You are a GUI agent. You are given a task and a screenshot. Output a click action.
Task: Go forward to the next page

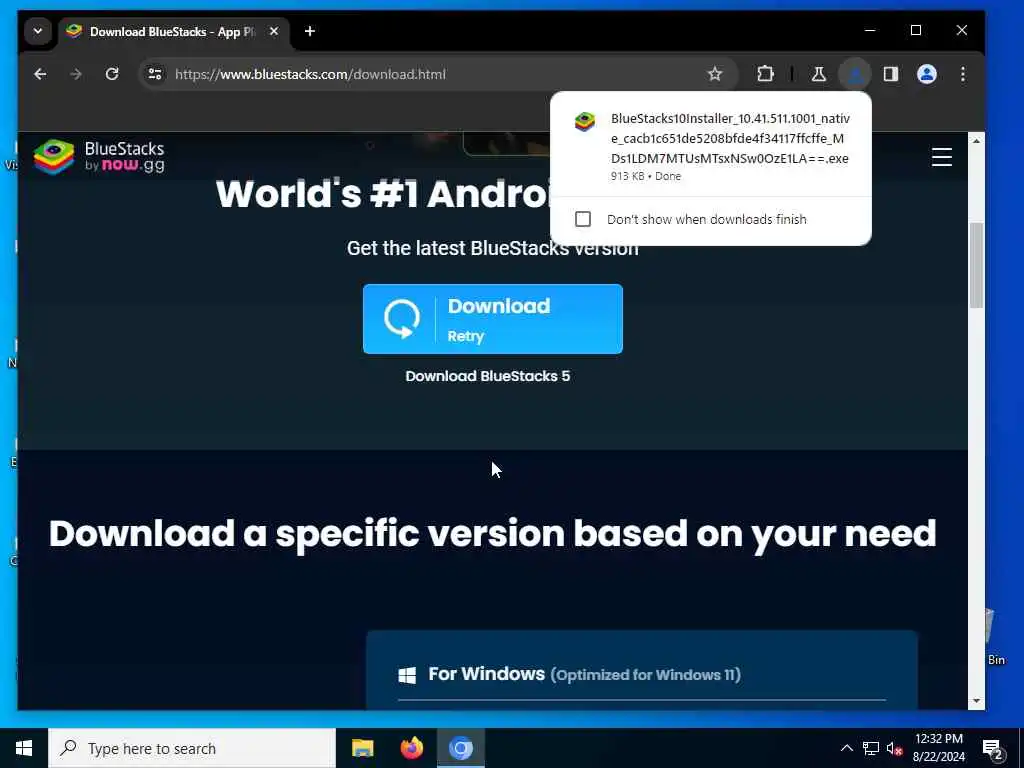pyautogui.click(x=76, y=74)
